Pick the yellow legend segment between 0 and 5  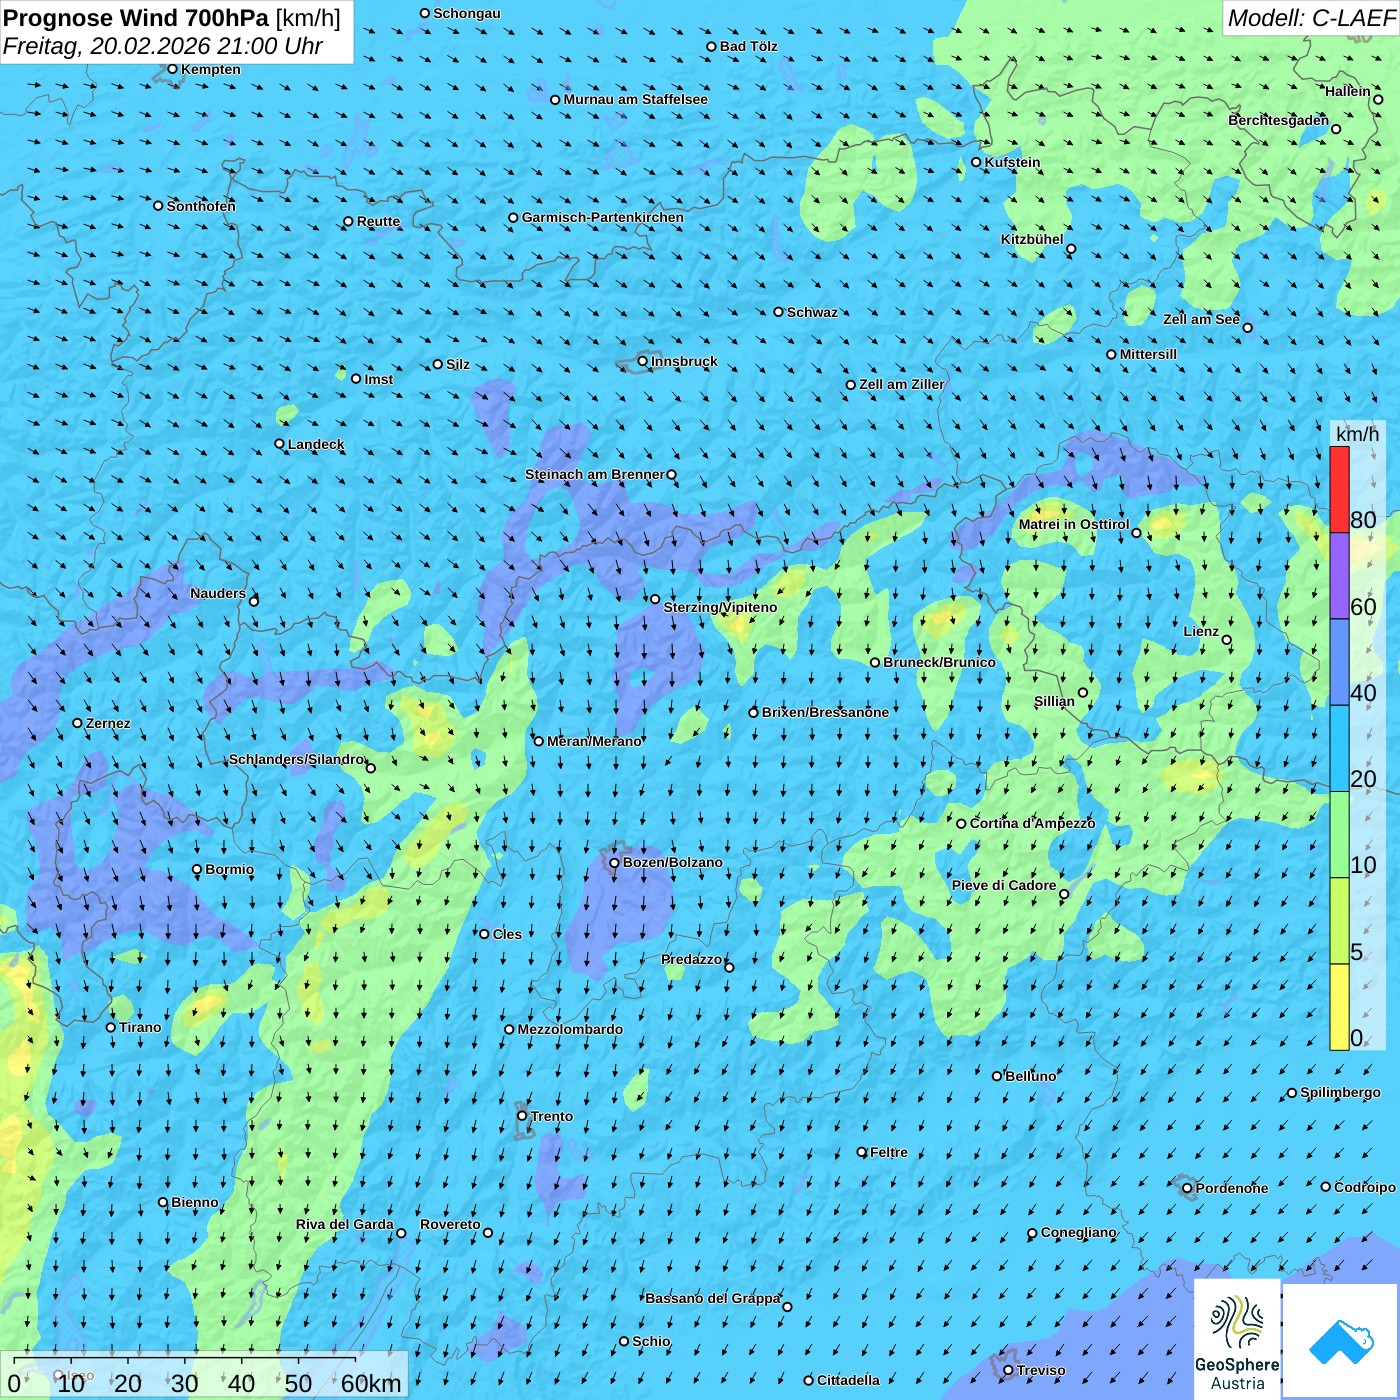[1339, 1007]
